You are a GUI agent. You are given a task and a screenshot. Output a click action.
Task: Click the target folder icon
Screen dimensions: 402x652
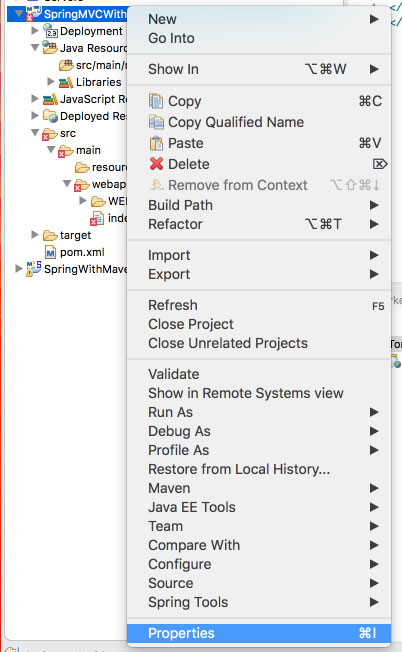pyautogui.click(x=50, y=236)
